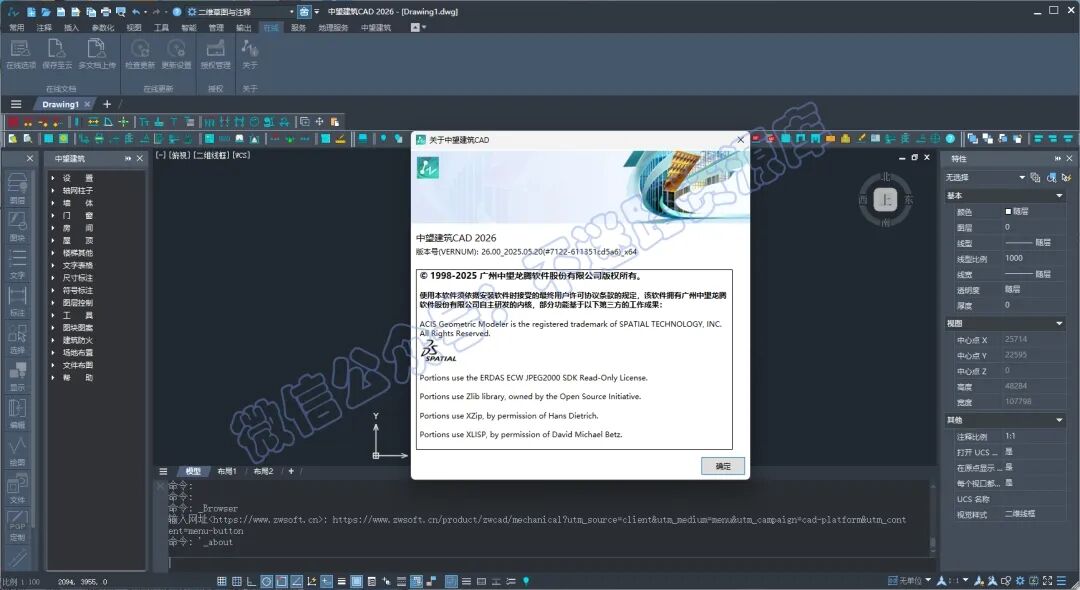Switch to the 中望建筑 ribbon tab
This screenshot has width=1080, height=590.
[x=376, y=28]
